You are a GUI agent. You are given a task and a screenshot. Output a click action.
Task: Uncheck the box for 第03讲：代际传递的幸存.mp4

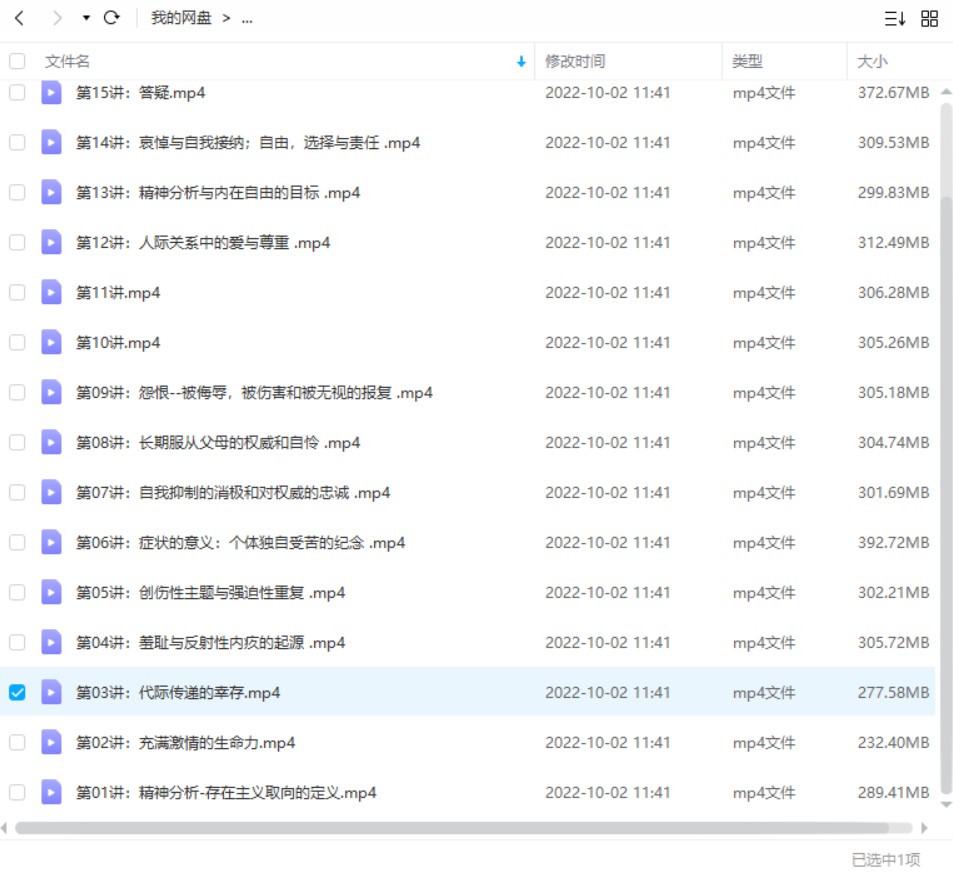(17, 692)
